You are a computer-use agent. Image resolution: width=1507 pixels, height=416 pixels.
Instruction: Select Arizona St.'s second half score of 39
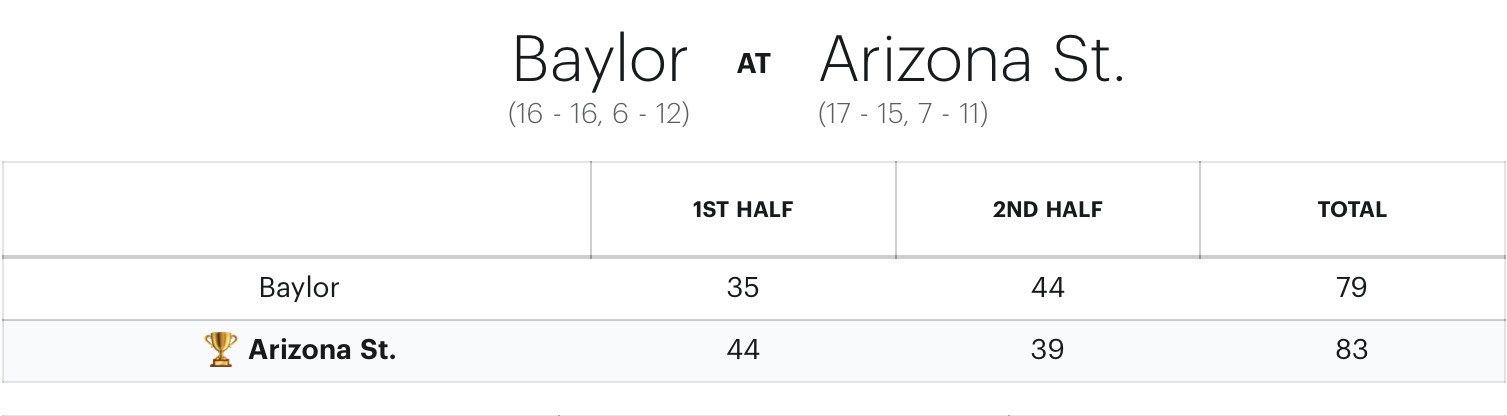[x=1047, y=350]
